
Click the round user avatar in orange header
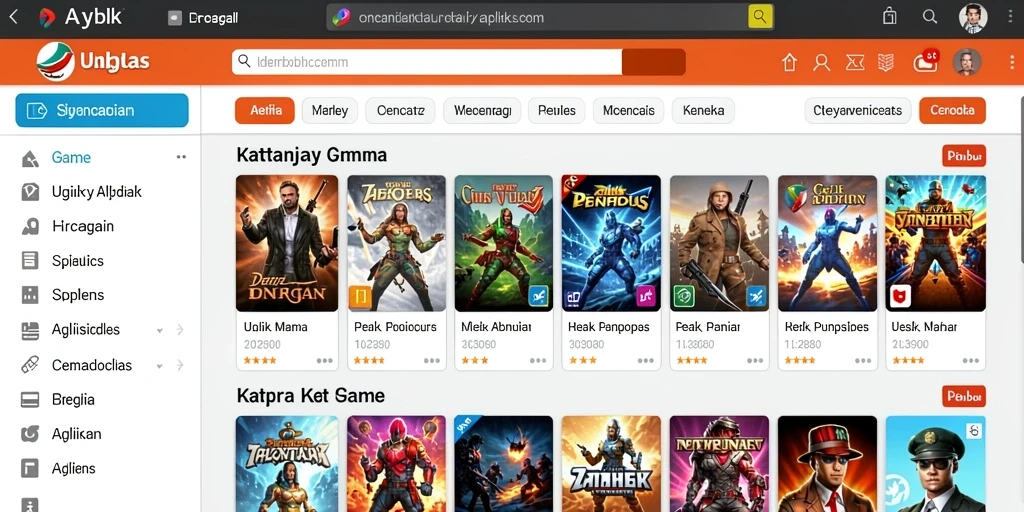coord(967,62)
